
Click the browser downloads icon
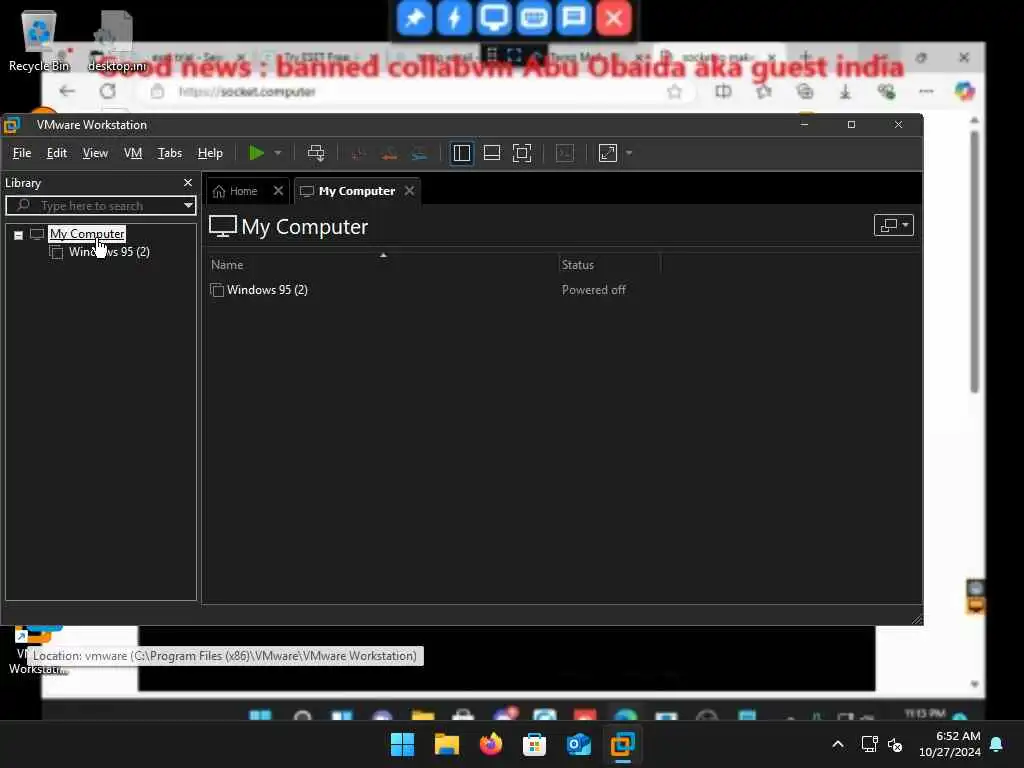(x=845, y=92)
